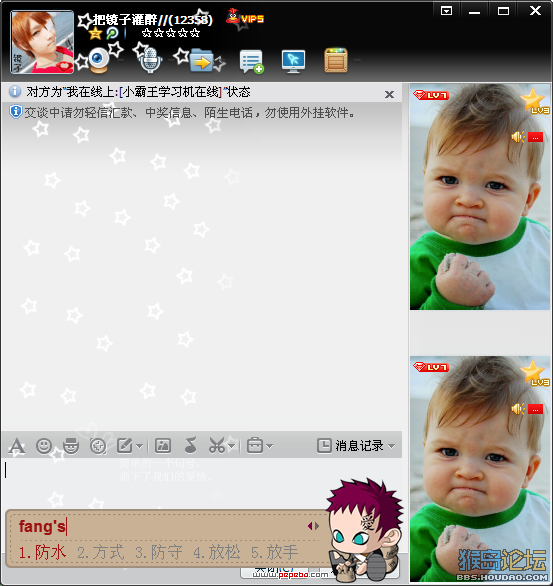
Task: Close the online status notification bar
Action: 389,95
